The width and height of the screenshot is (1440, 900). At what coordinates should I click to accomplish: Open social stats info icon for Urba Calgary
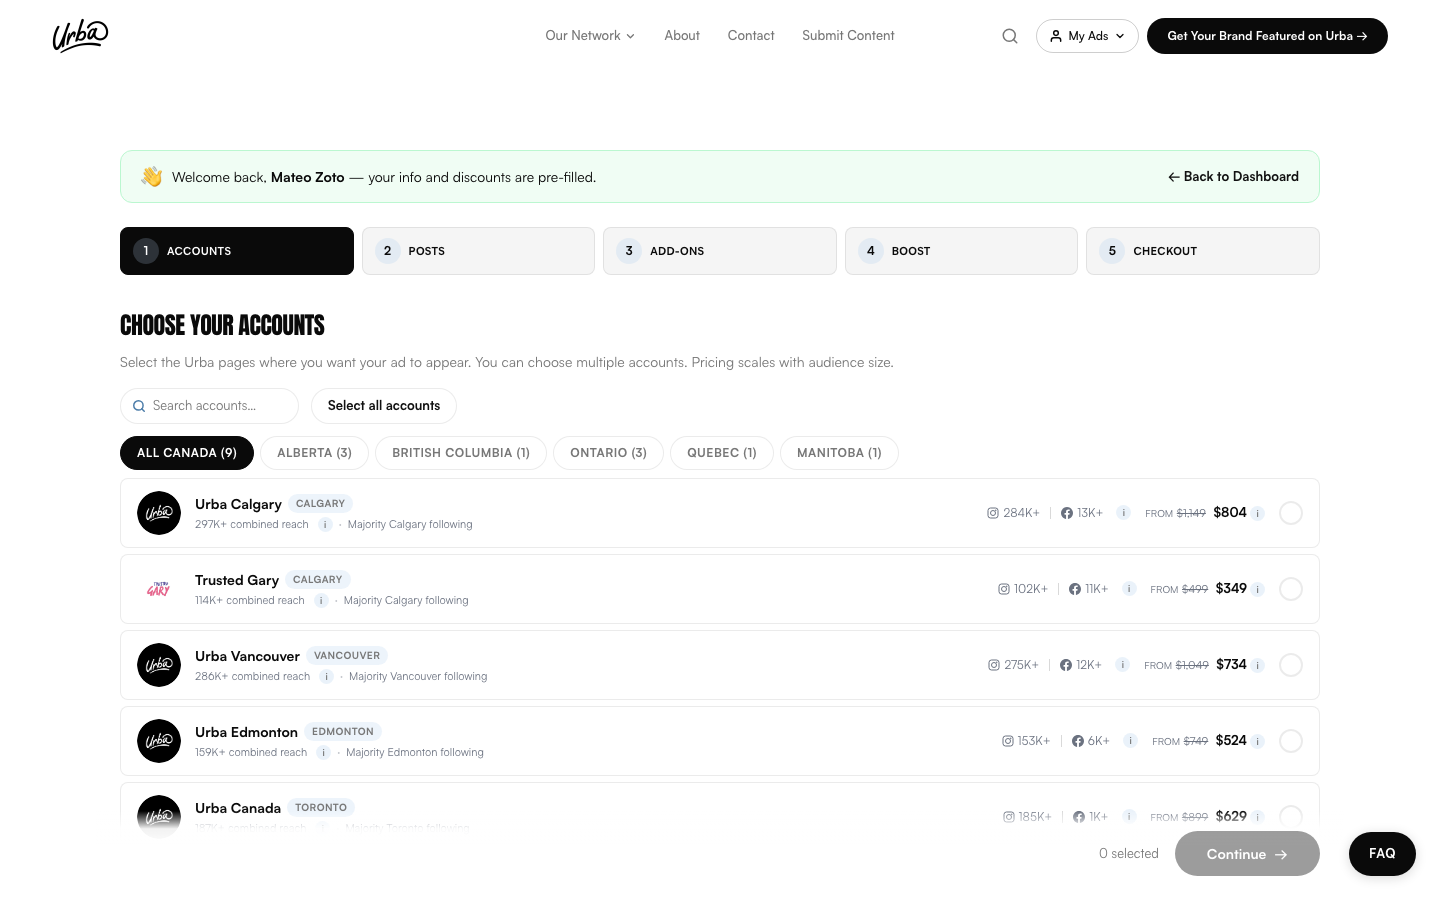pyautogui.click(x=1124, y=512)
